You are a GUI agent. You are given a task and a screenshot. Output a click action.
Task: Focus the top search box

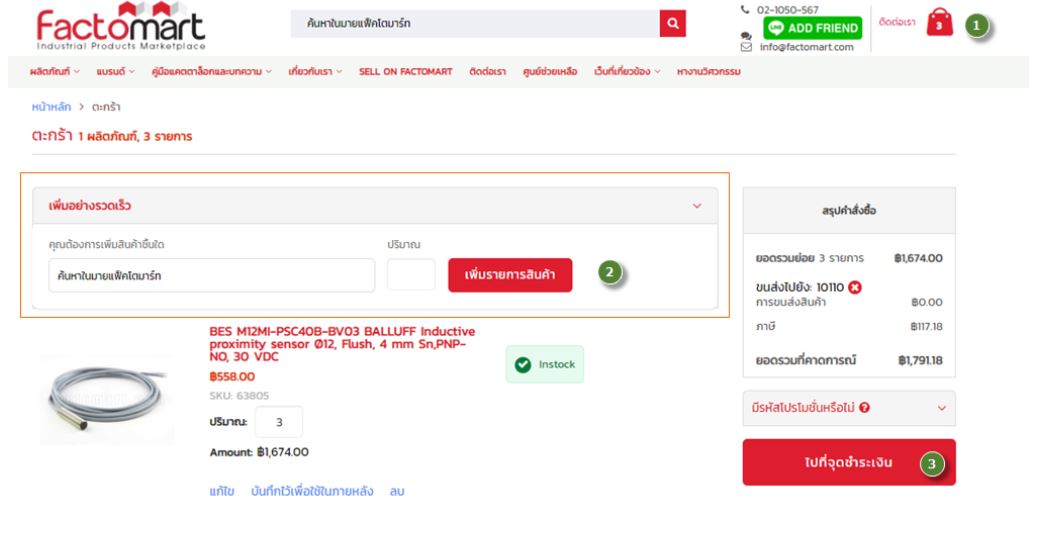click(x=475, y=23)
